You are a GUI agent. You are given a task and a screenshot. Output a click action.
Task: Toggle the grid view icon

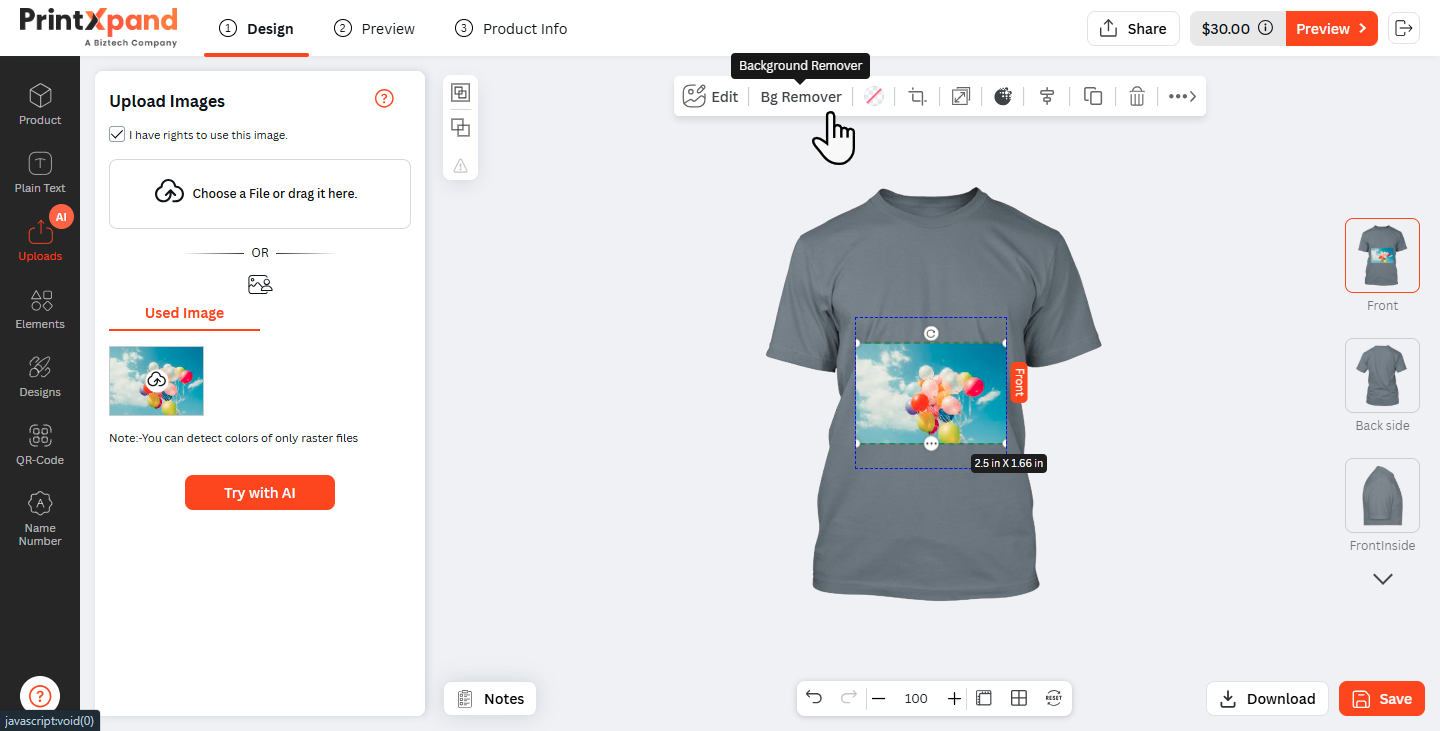pyautogui.click(x=1019, y=698)
